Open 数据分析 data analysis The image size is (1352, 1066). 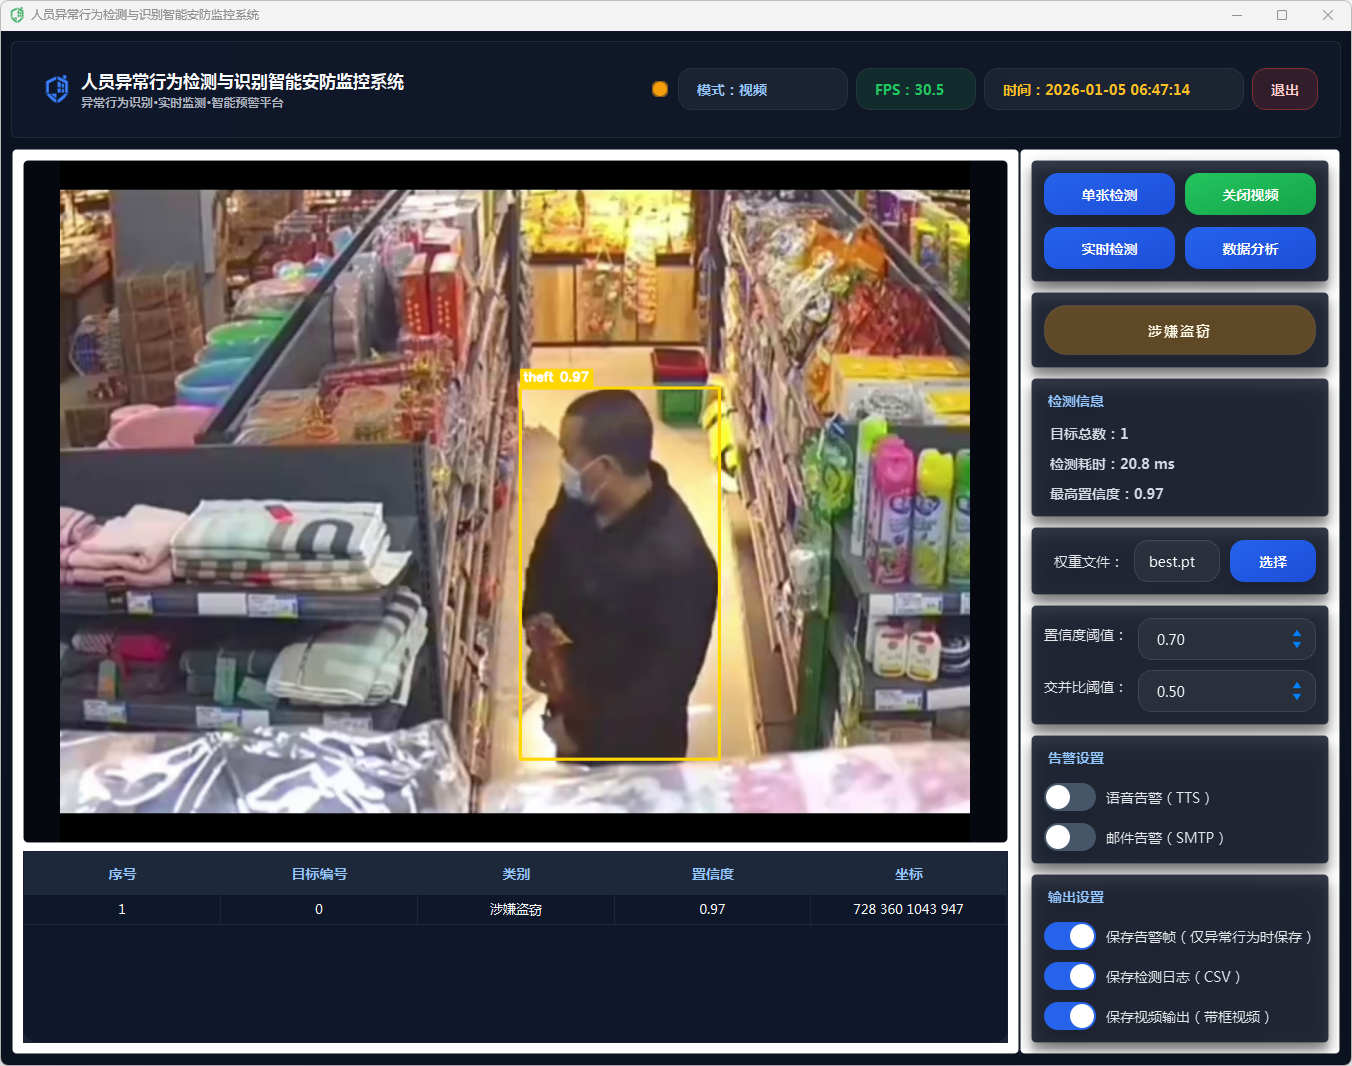coord(1250,249)
